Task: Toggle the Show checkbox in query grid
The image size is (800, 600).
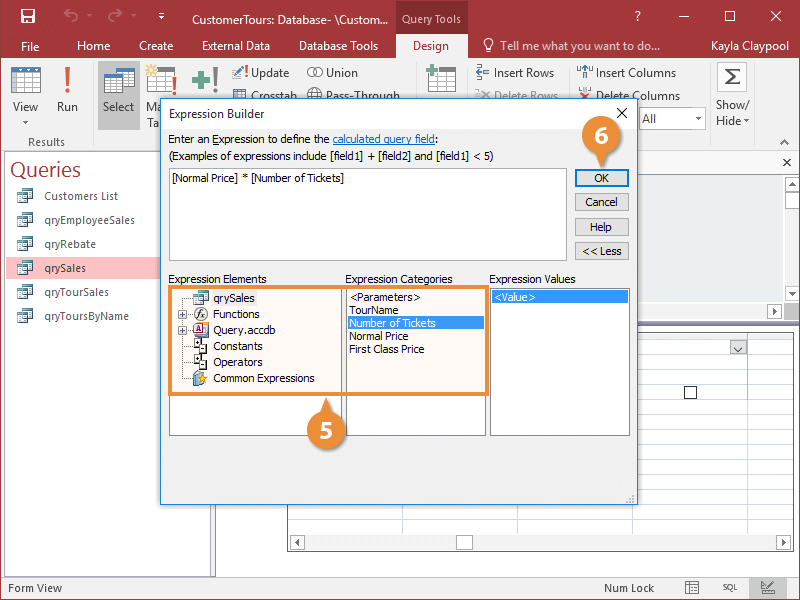Action: (690, 392)
